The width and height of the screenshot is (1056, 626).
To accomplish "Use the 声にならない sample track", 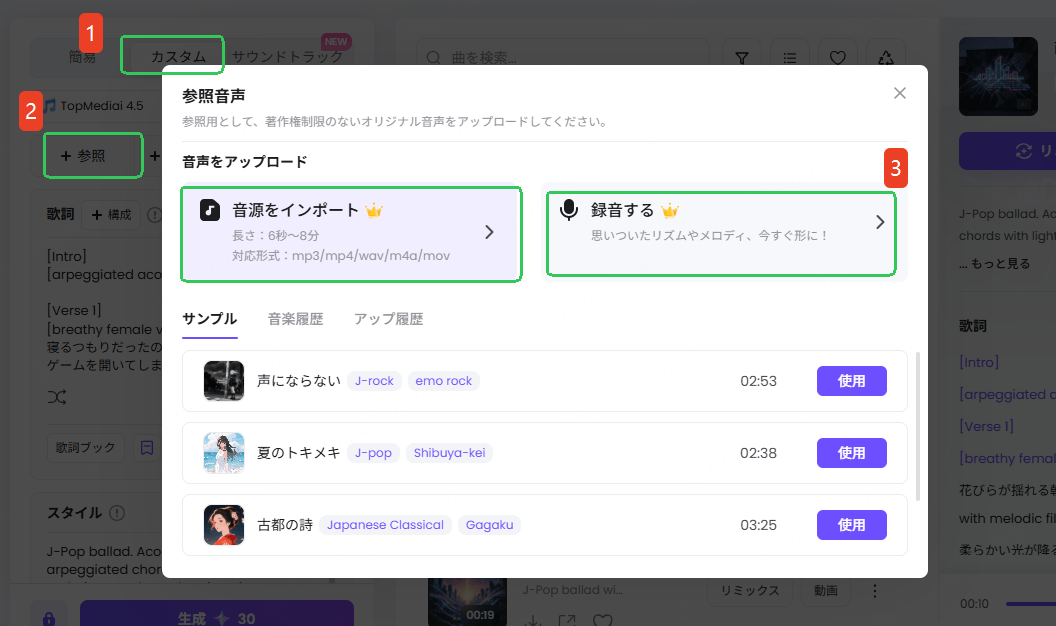I will click(851, 381).
